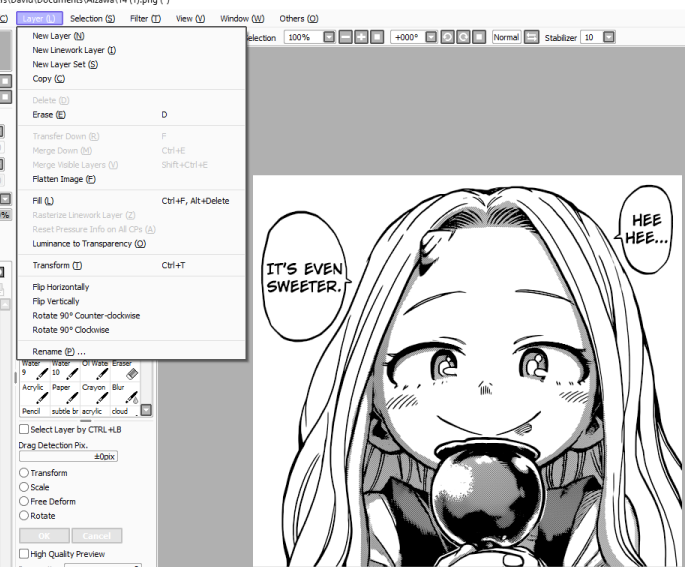Adjust Drag Detection Pix slider

[x=68, y=456]
